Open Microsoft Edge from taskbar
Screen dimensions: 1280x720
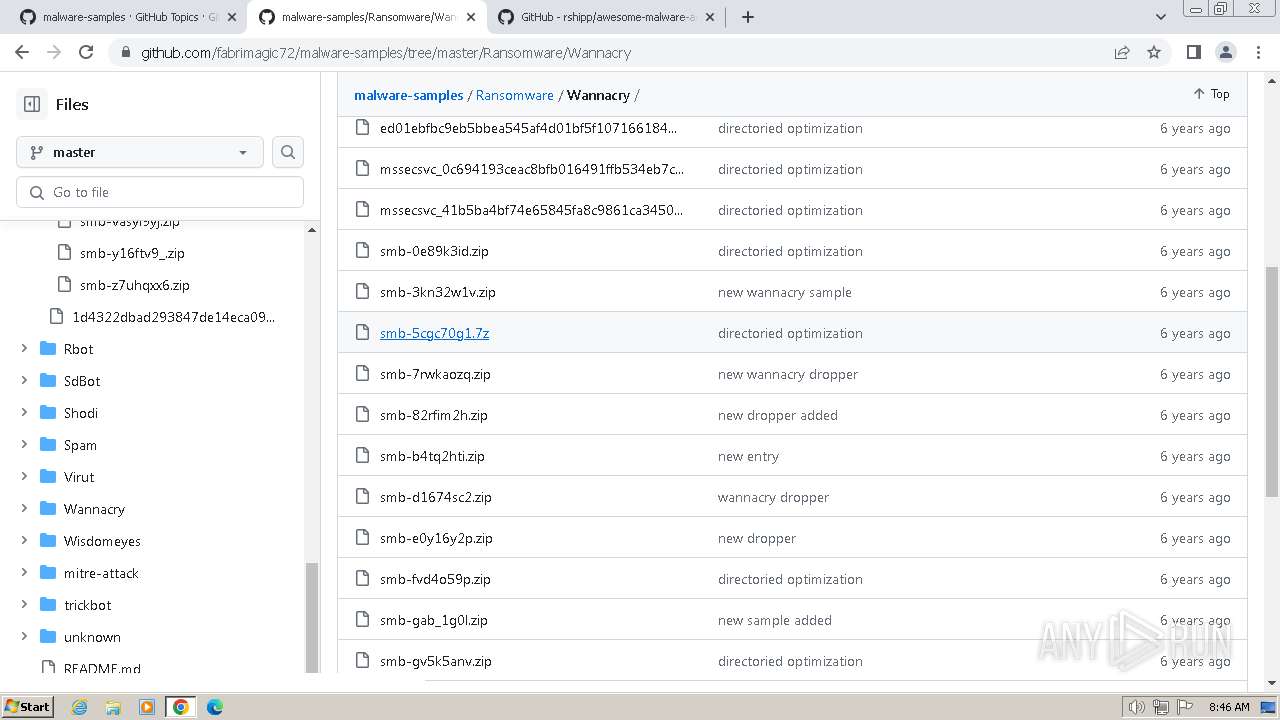coord(214,707)
